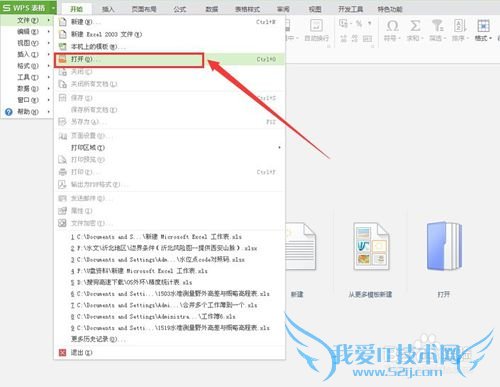This screenshot has width=500, height=387.
Task: Select the 数据(D) left menu item
Action: tap(27, 89)
